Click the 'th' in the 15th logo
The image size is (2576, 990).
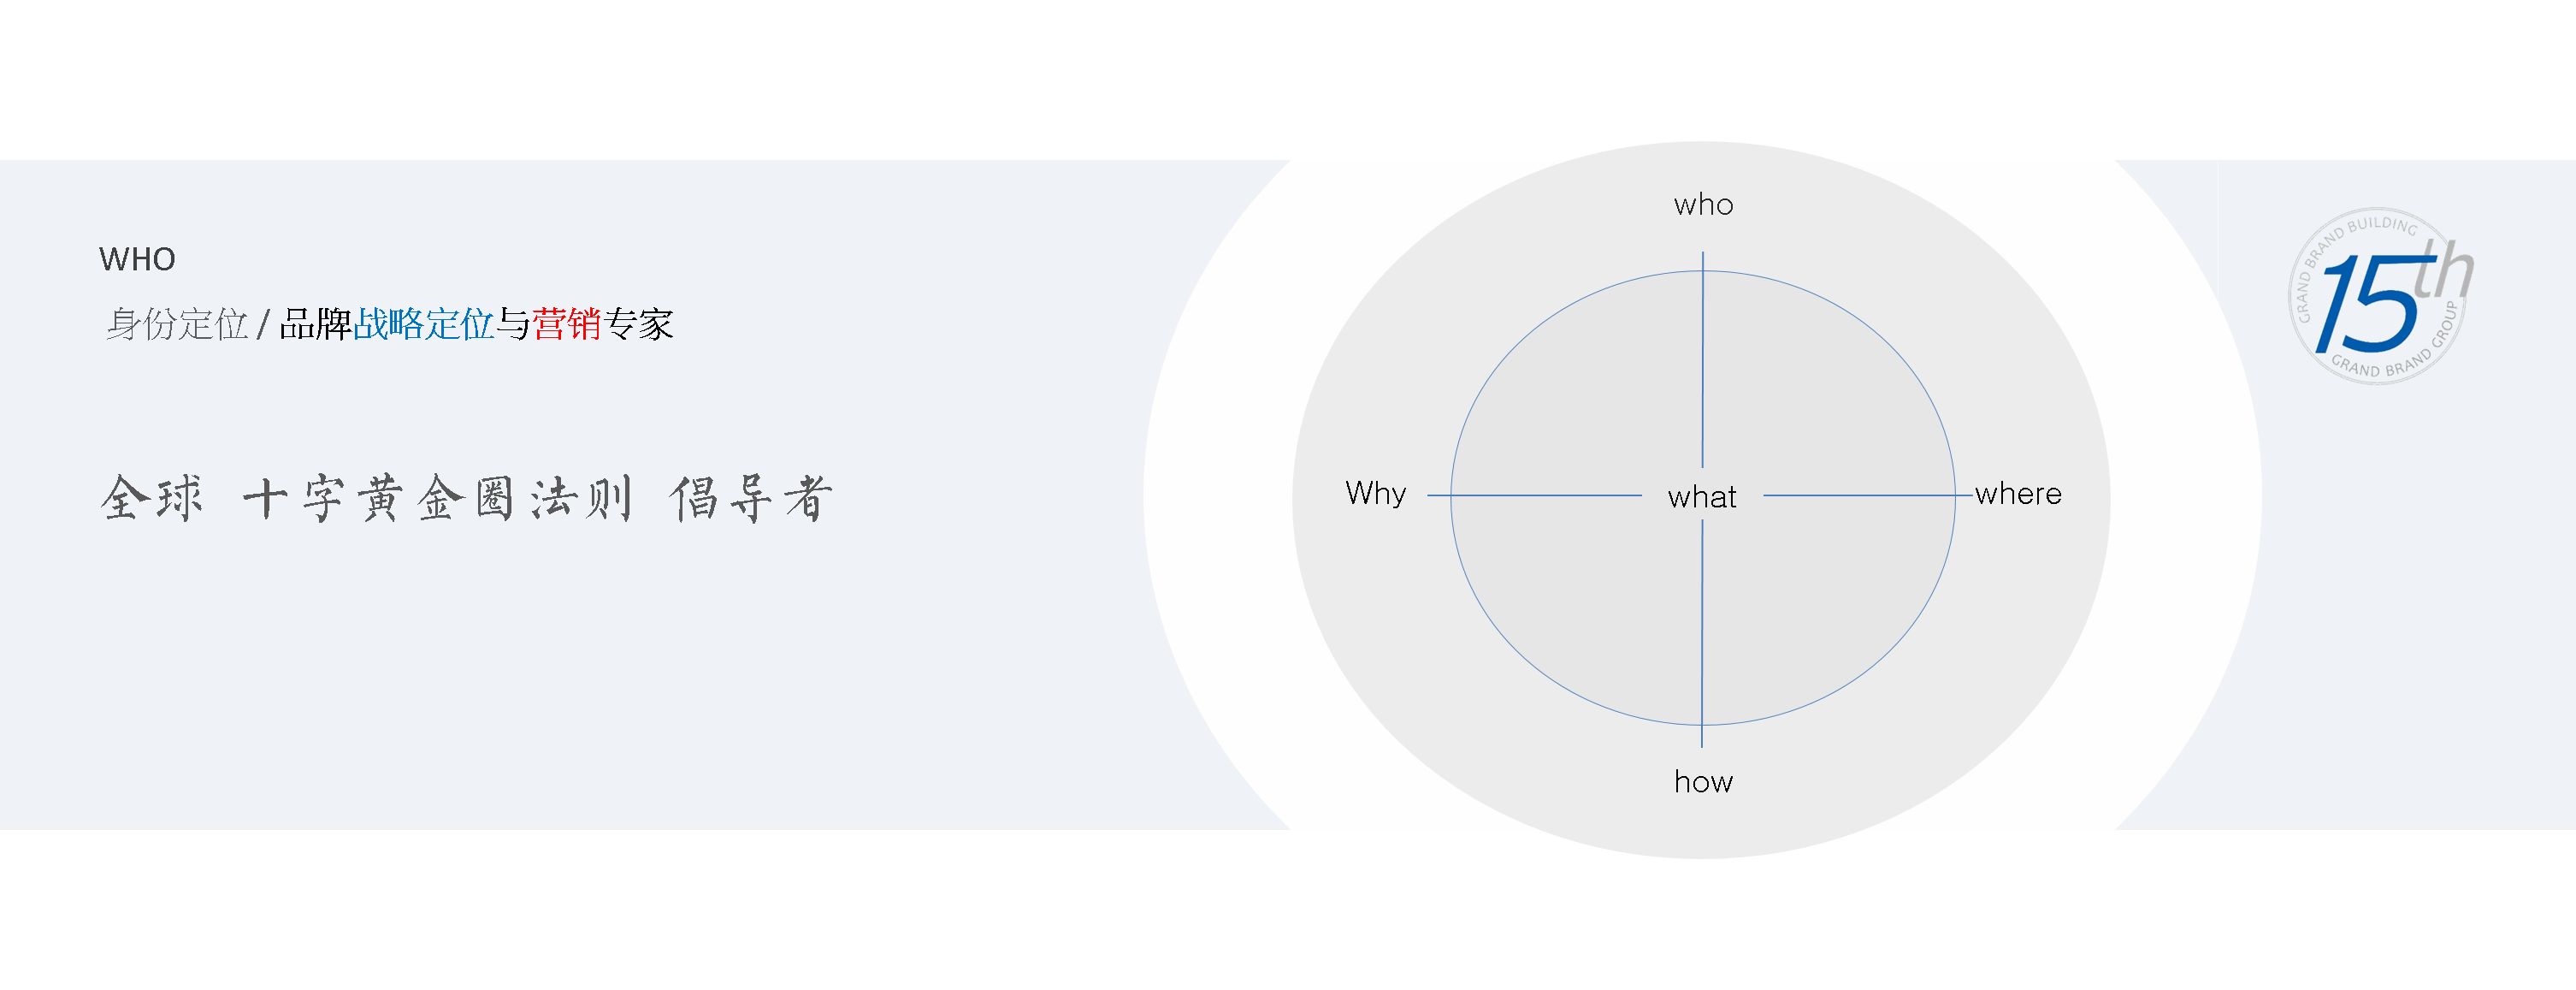(2443, 268)
